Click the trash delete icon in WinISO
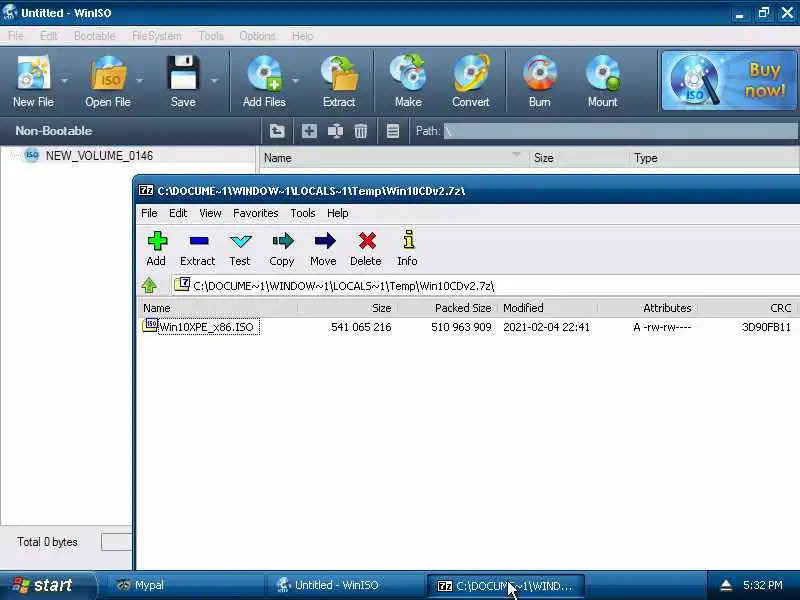This screenshot has height=600, width=800. coord(361,131)
